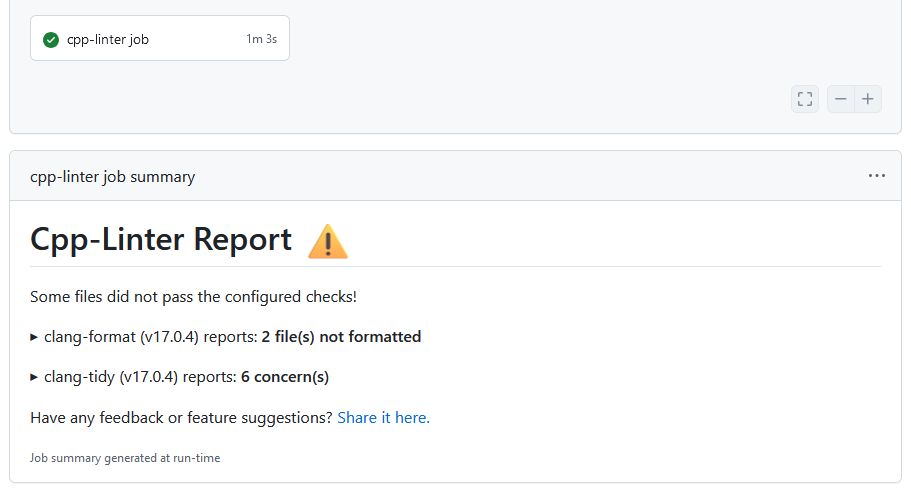Viewport: 911px width, 491px height.
Task: Click the 'Cpp-Linter Report' heading
Action: point(161,240)
